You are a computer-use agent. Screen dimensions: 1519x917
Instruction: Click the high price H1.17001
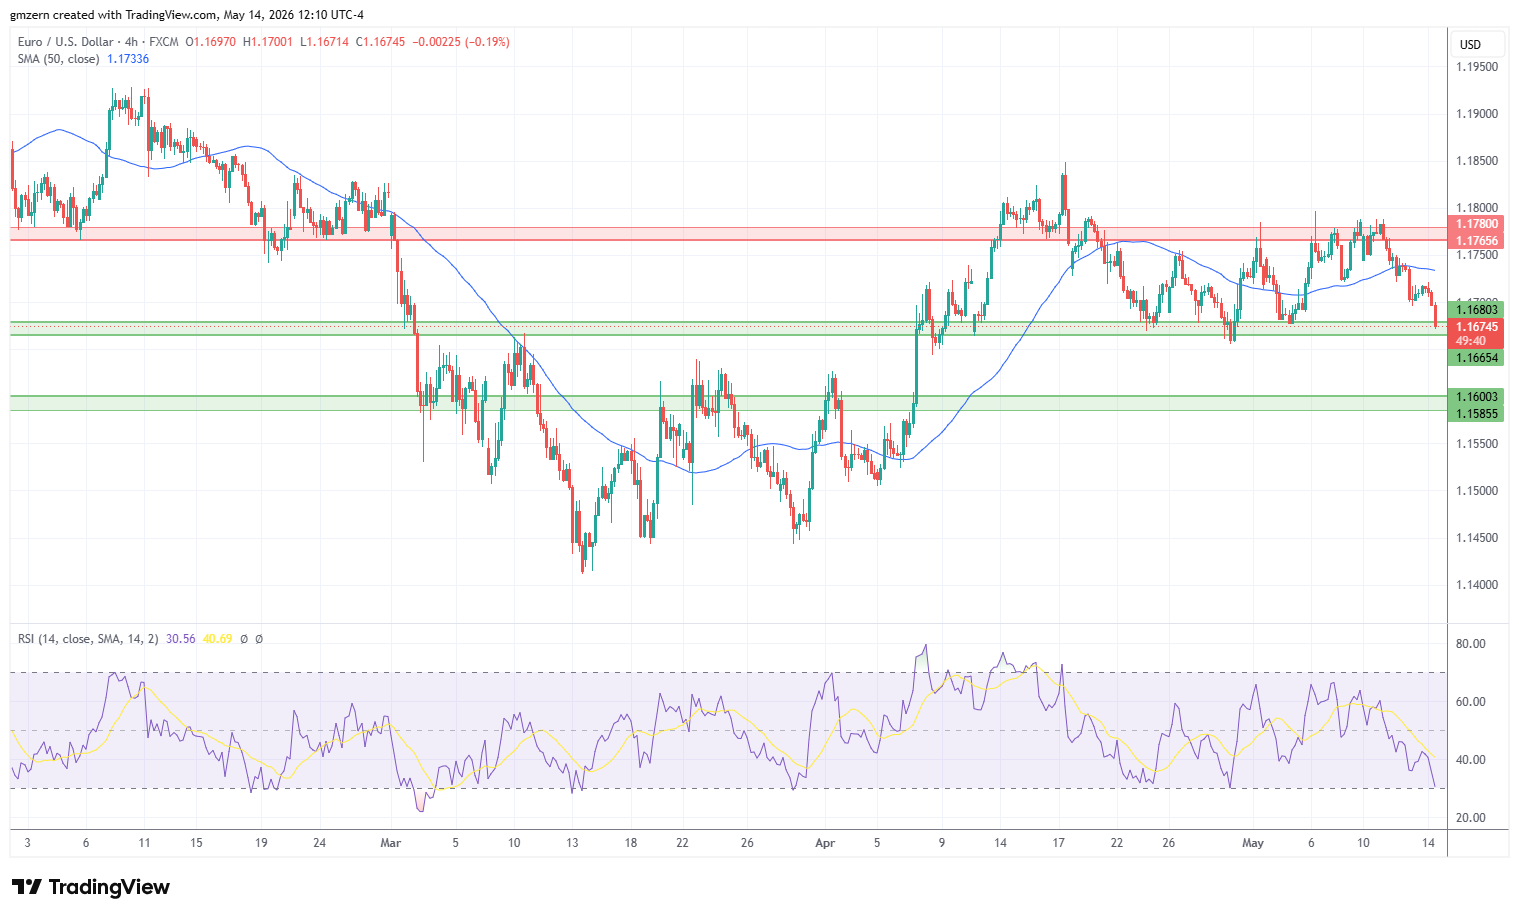click(268, 42)
